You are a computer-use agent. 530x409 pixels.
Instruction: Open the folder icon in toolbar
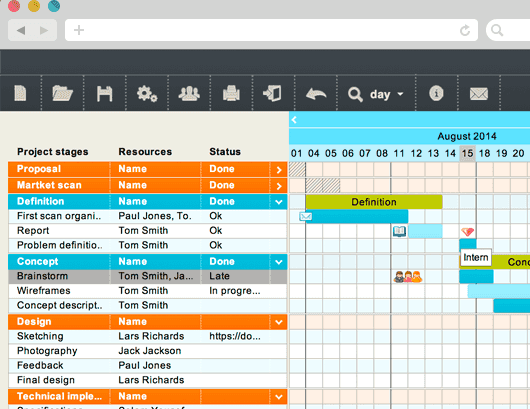(63, 93)
